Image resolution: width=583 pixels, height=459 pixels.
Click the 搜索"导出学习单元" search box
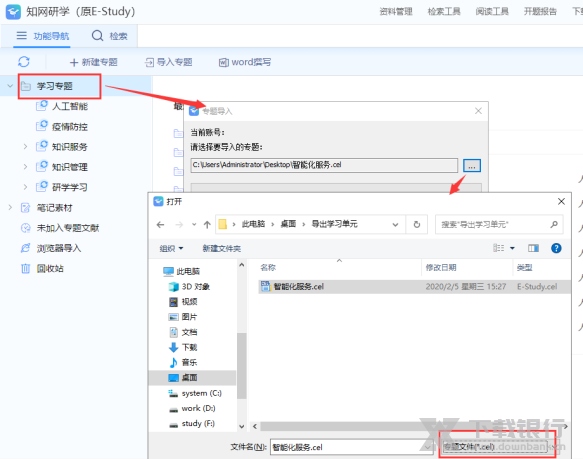pos(499,224)
